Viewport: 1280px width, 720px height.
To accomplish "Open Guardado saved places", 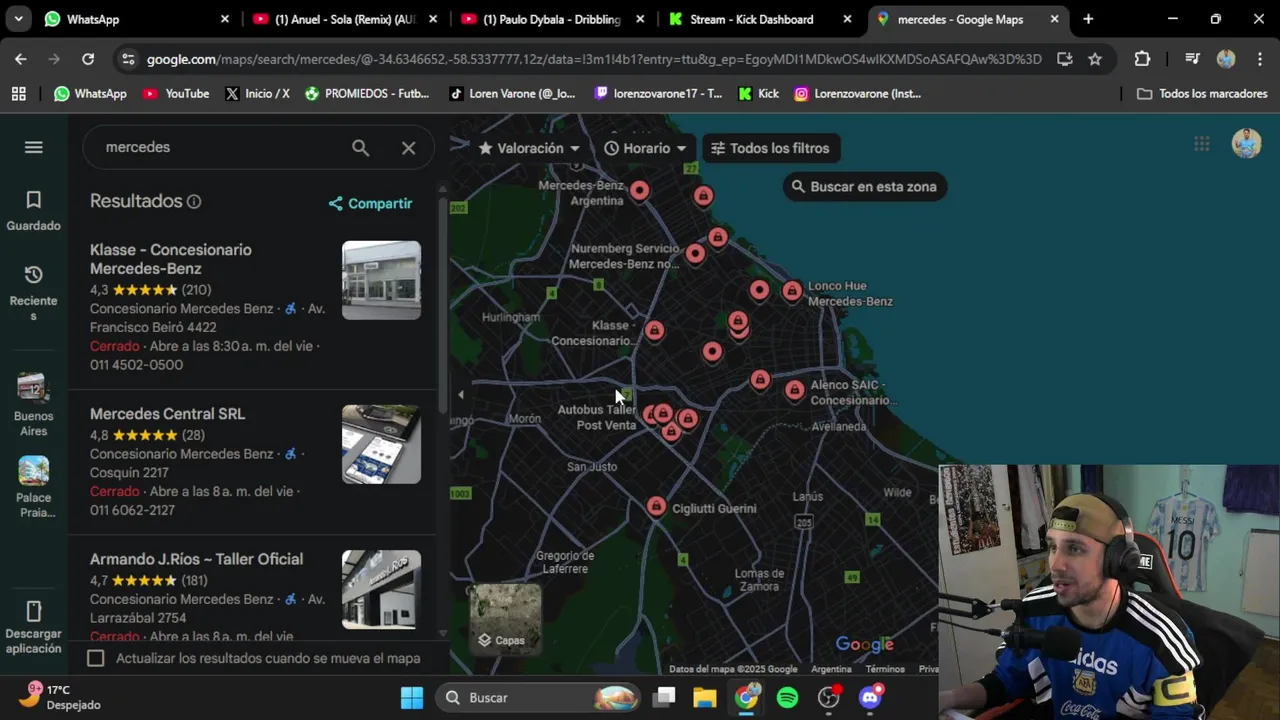I will tap(33, 211).
